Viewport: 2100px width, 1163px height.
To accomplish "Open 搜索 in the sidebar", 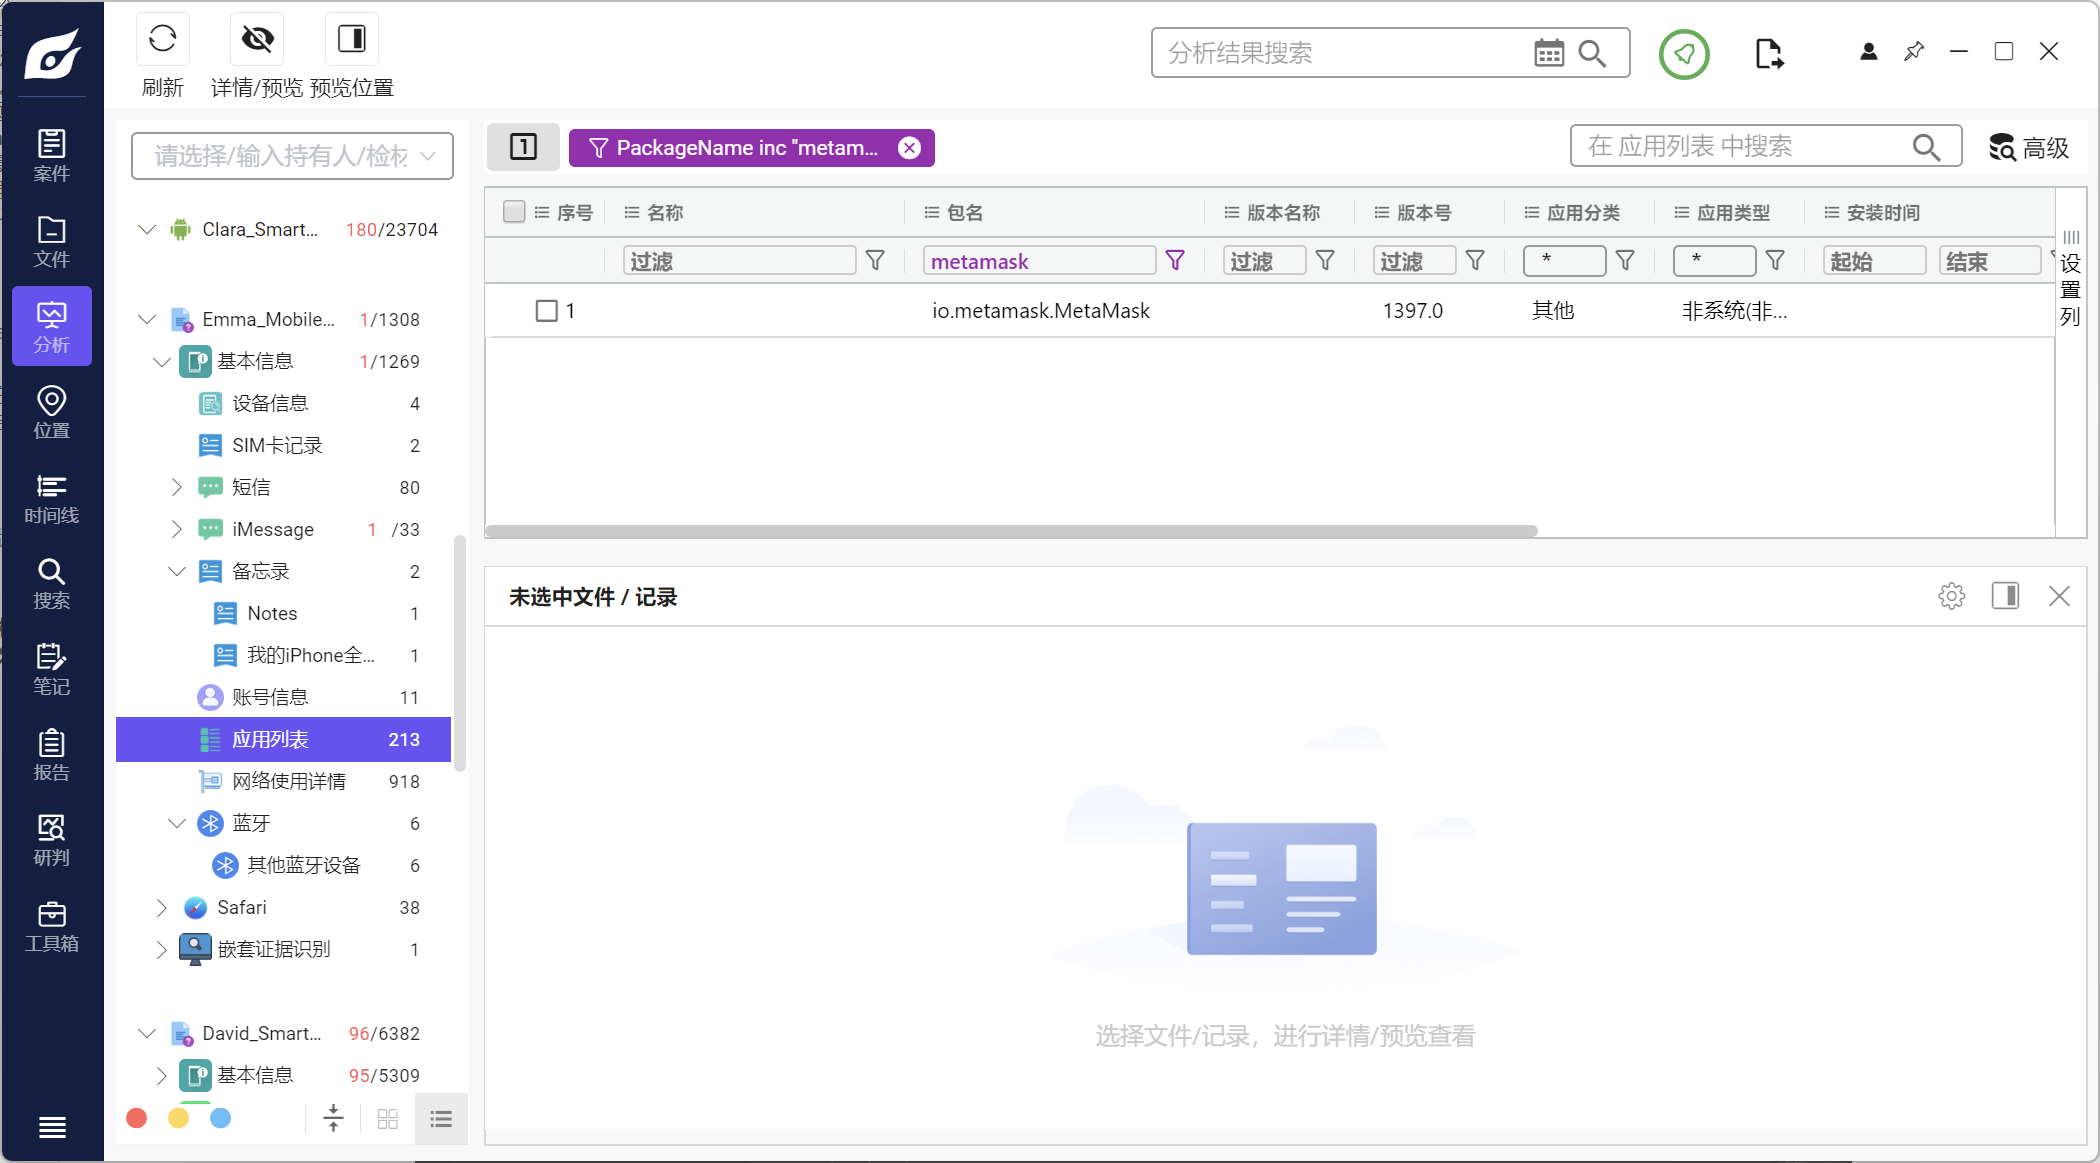I will [x=52, y=583].
